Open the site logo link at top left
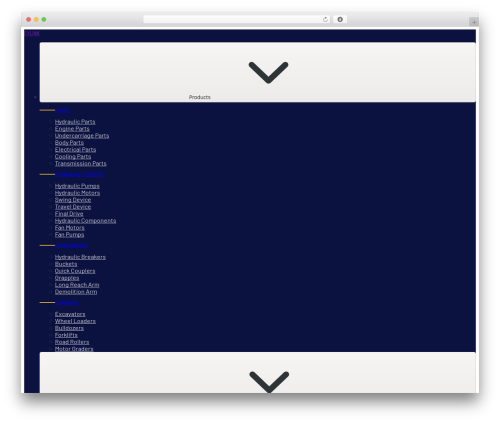This screenshot has width=500, height=423. coord(32,33)
